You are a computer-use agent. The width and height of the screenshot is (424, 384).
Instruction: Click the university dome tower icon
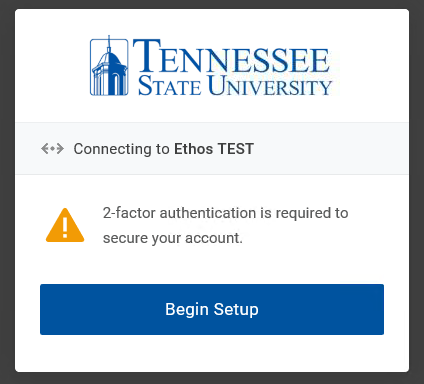[109, 67]
